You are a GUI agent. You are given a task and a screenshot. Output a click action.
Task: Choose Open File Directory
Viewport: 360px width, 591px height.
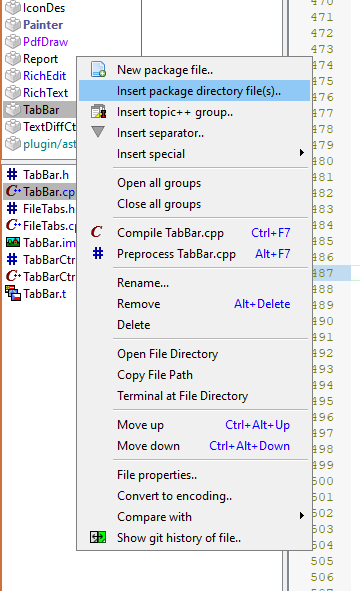194,354
